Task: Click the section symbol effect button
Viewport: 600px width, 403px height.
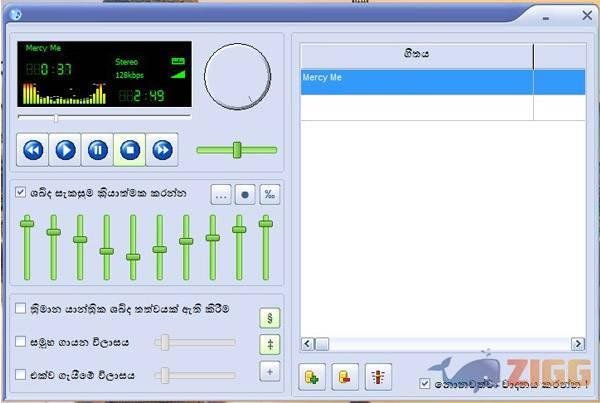Action: point(269,318)
